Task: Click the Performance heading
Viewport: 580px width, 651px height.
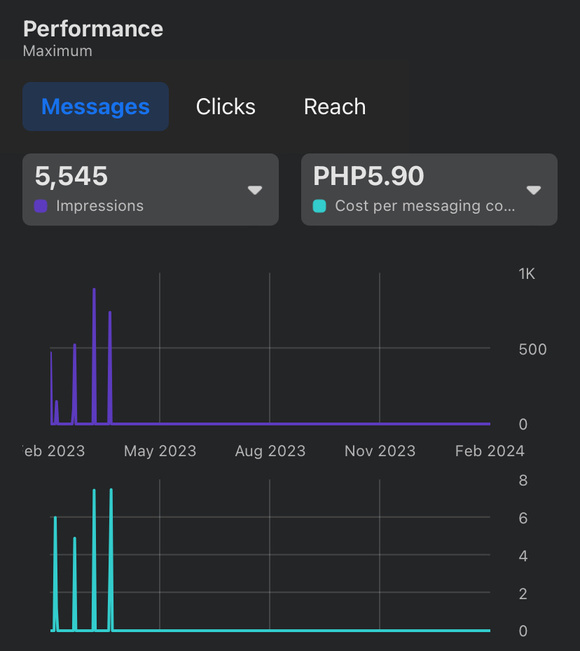Action: pyautogui.click(x=93, y=29)
